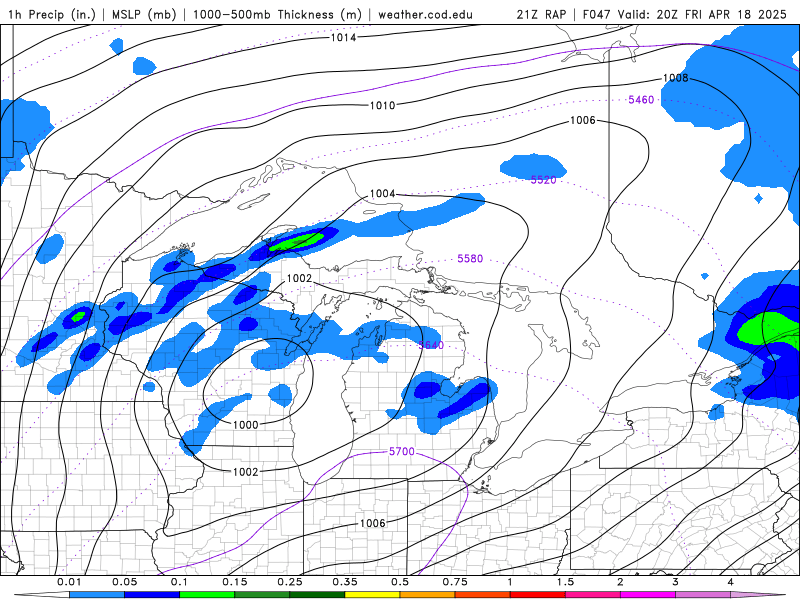Click the Valid: 20Z FRI APR 18 2025 text
The image size is (800, 600).
[702, 14]
